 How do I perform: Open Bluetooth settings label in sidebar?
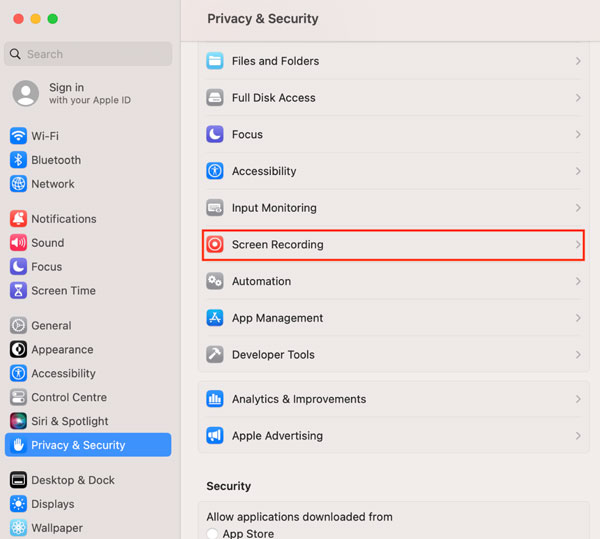click(x=56, y=160)
